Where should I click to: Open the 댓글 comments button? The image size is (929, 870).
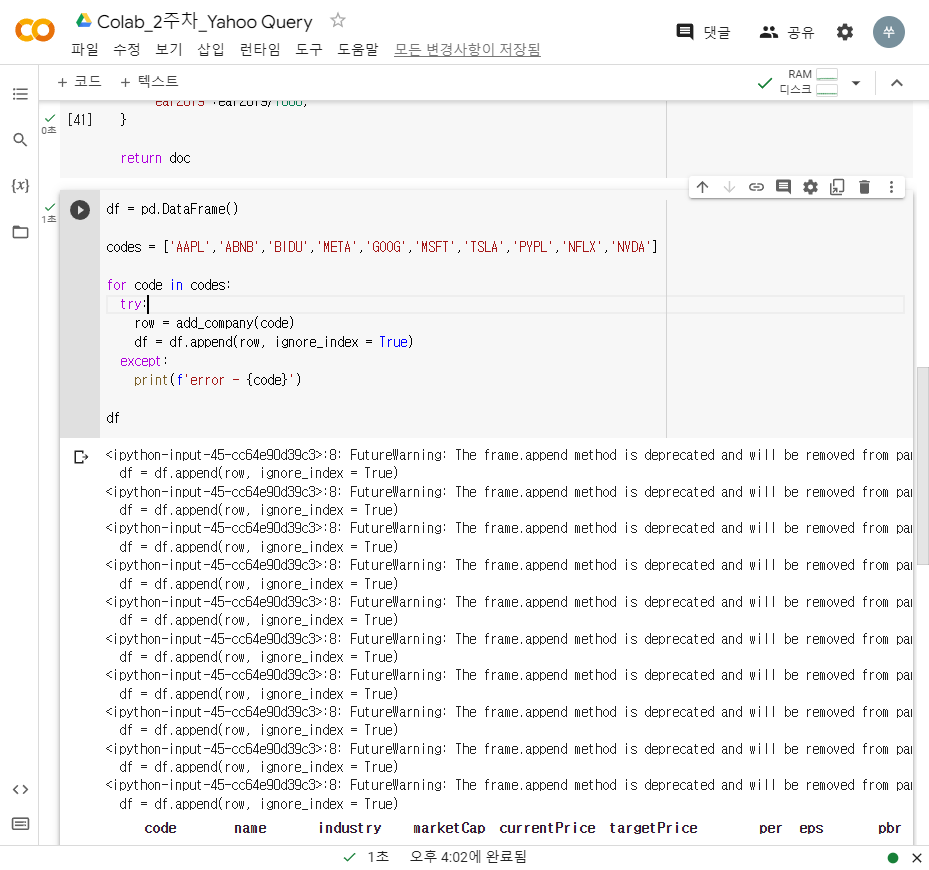tap(703, 32)
